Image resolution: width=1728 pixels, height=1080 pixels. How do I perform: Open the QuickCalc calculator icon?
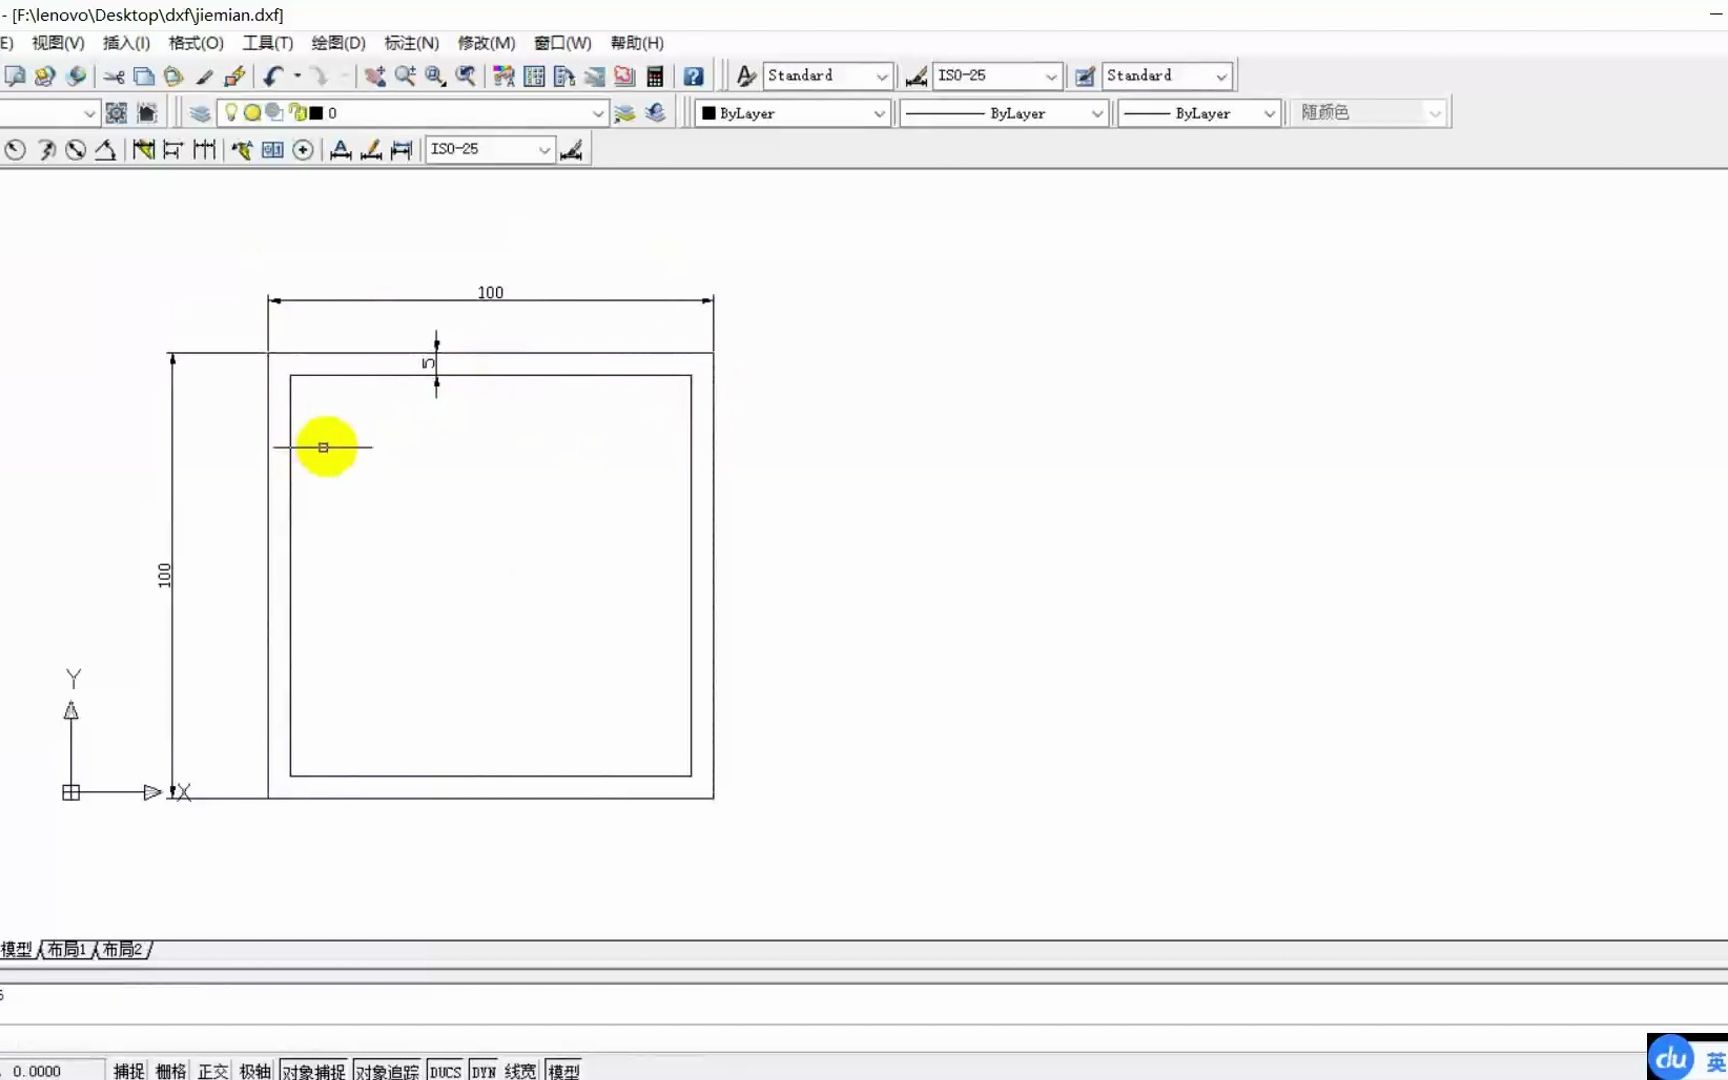pyautogui.click(x=655, y=76)
